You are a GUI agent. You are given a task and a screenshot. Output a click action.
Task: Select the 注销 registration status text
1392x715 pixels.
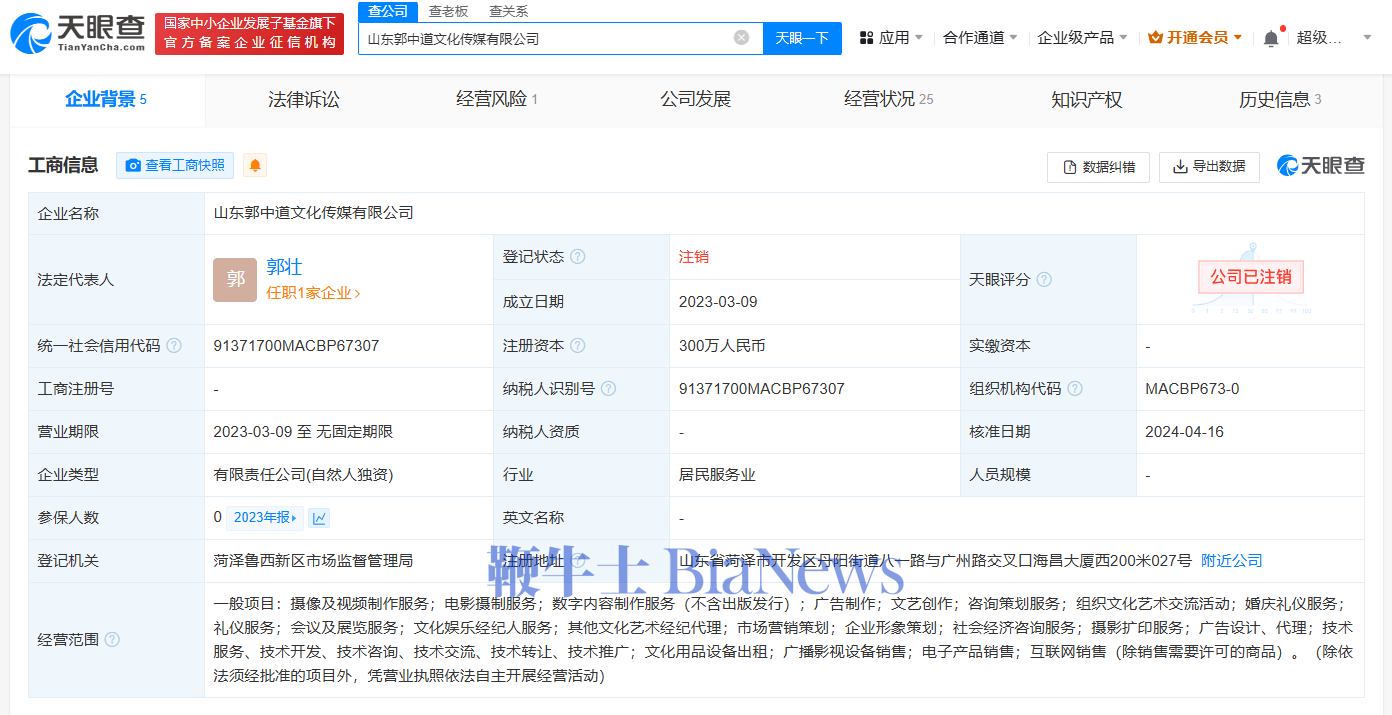coord(694,257)
